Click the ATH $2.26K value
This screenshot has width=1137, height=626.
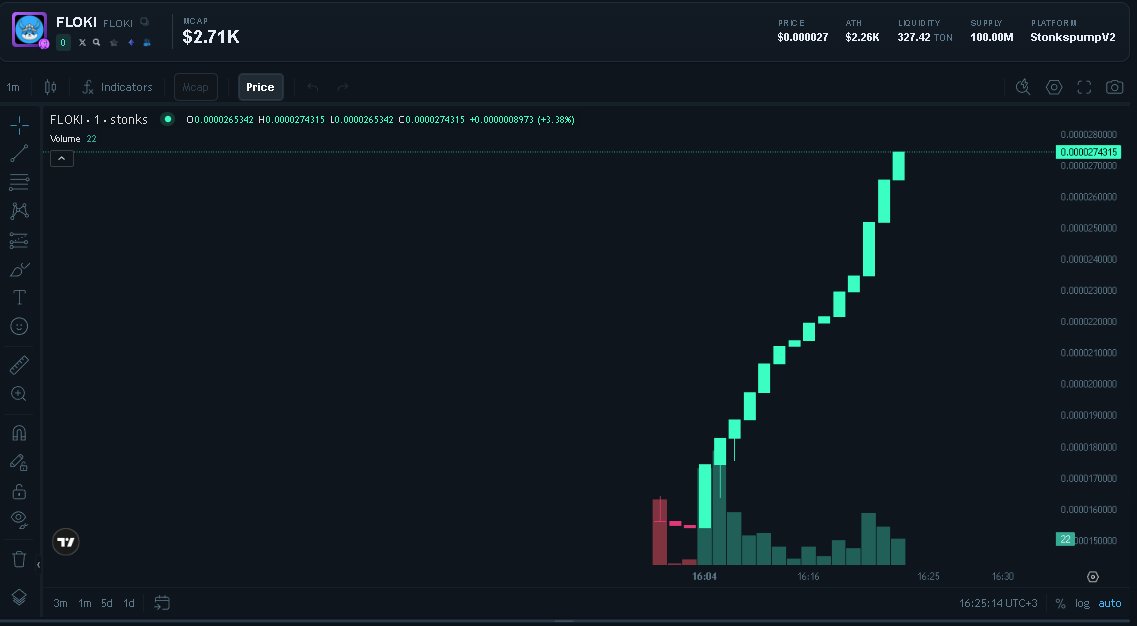point(862,37)
